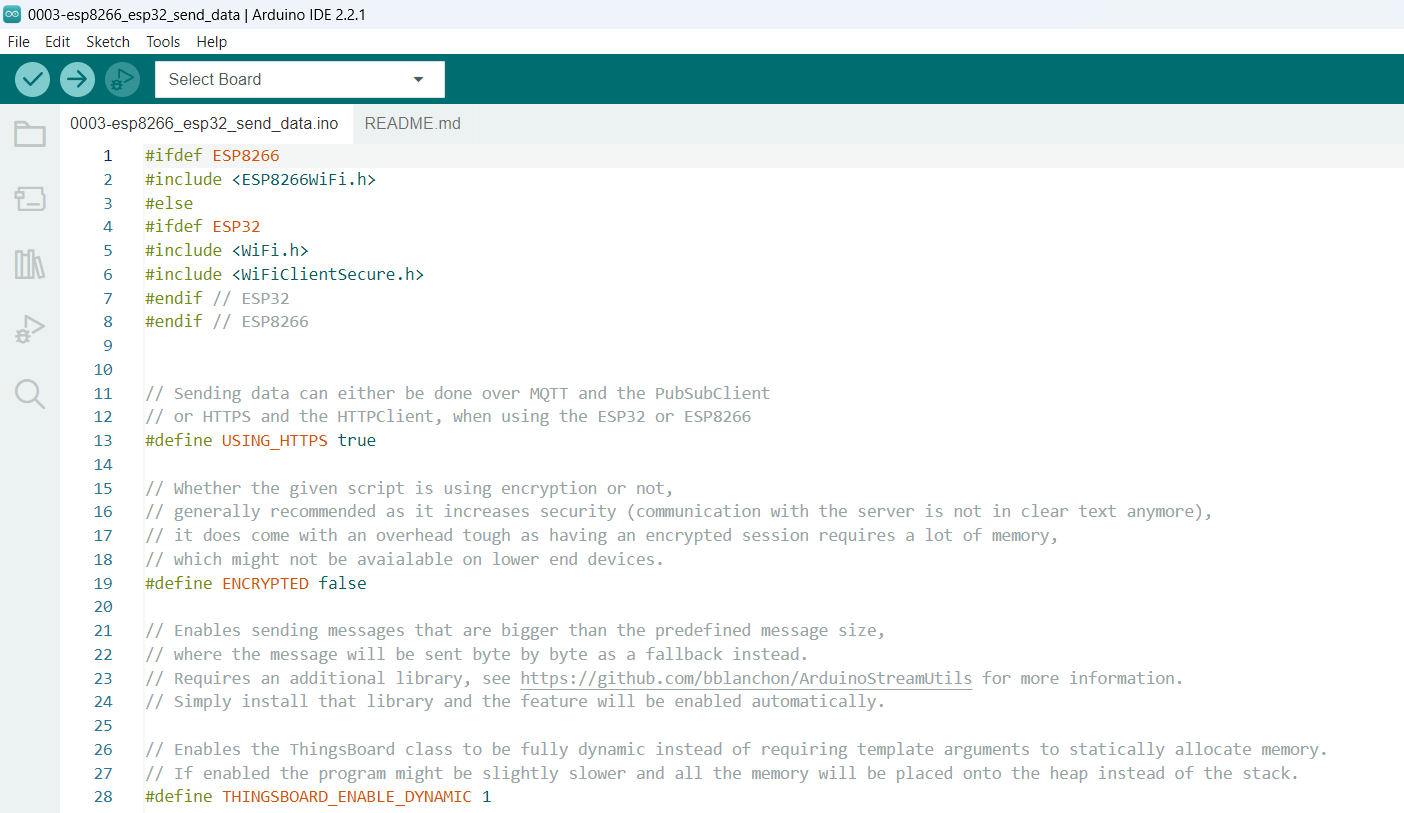Click the '#endif // ESP32' line

pos(217,298)
